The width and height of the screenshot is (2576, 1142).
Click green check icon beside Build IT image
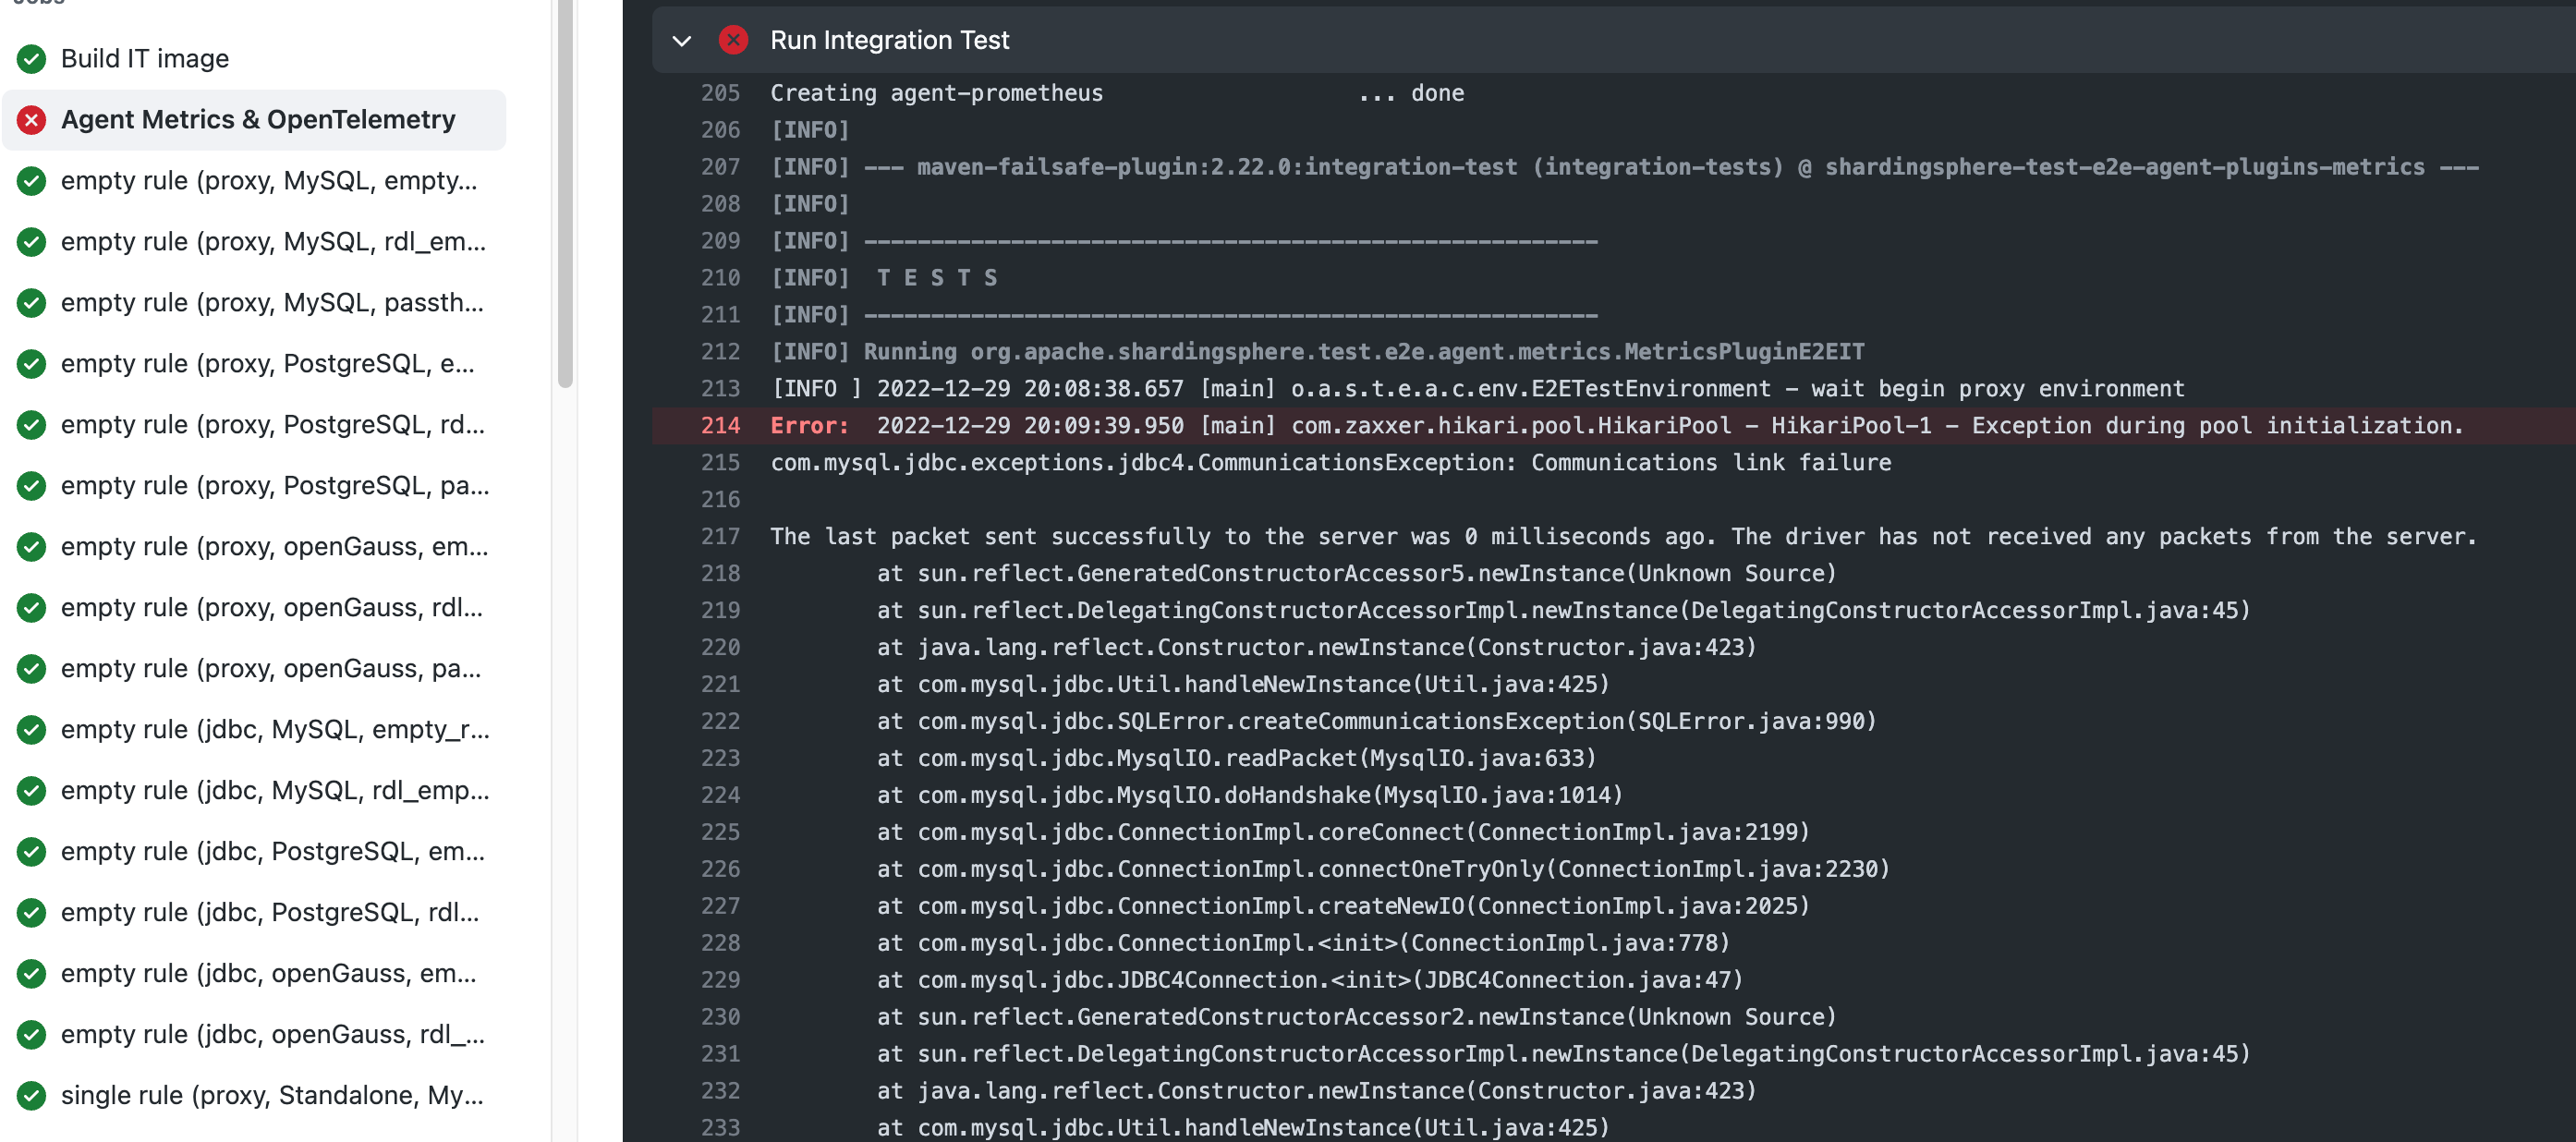[x=32, y=59]
